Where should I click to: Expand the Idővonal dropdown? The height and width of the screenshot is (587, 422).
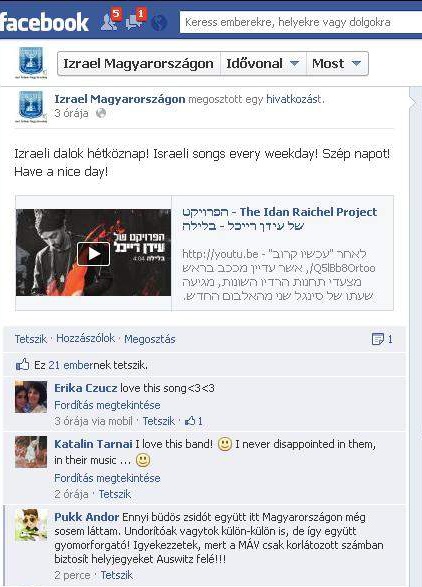(263, 64)
